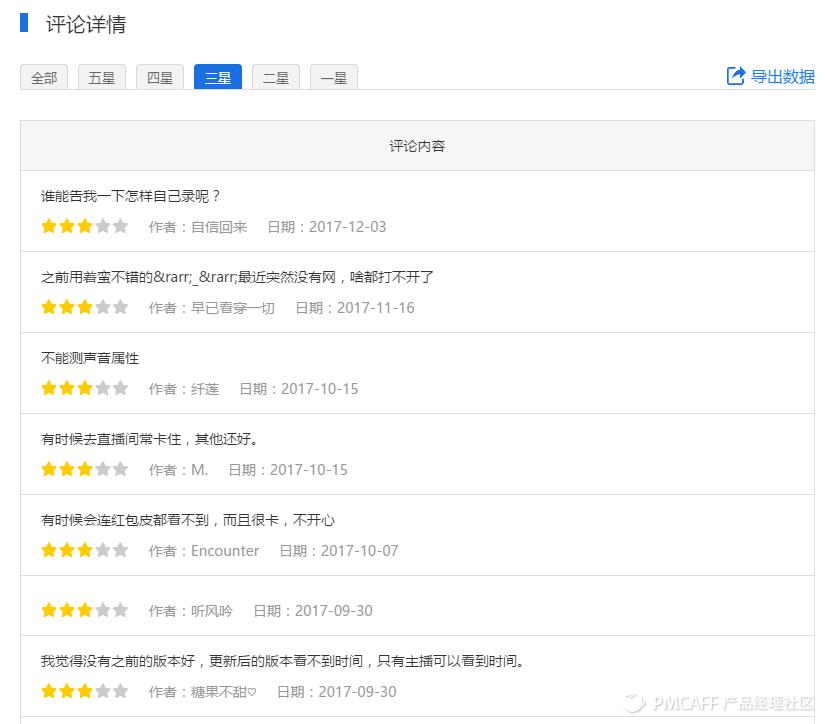Click the blue square icon beside 评论详情 title
This screenshot has width=825, height=724.
(x=25, y=24)
